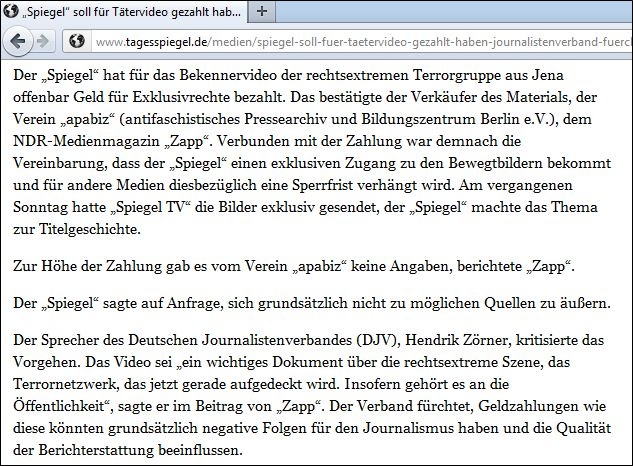Click the word 'Öffentlichkeit' in the quote
The width and height of the screenshot is (633, 466).
click(x=59, y=406)
